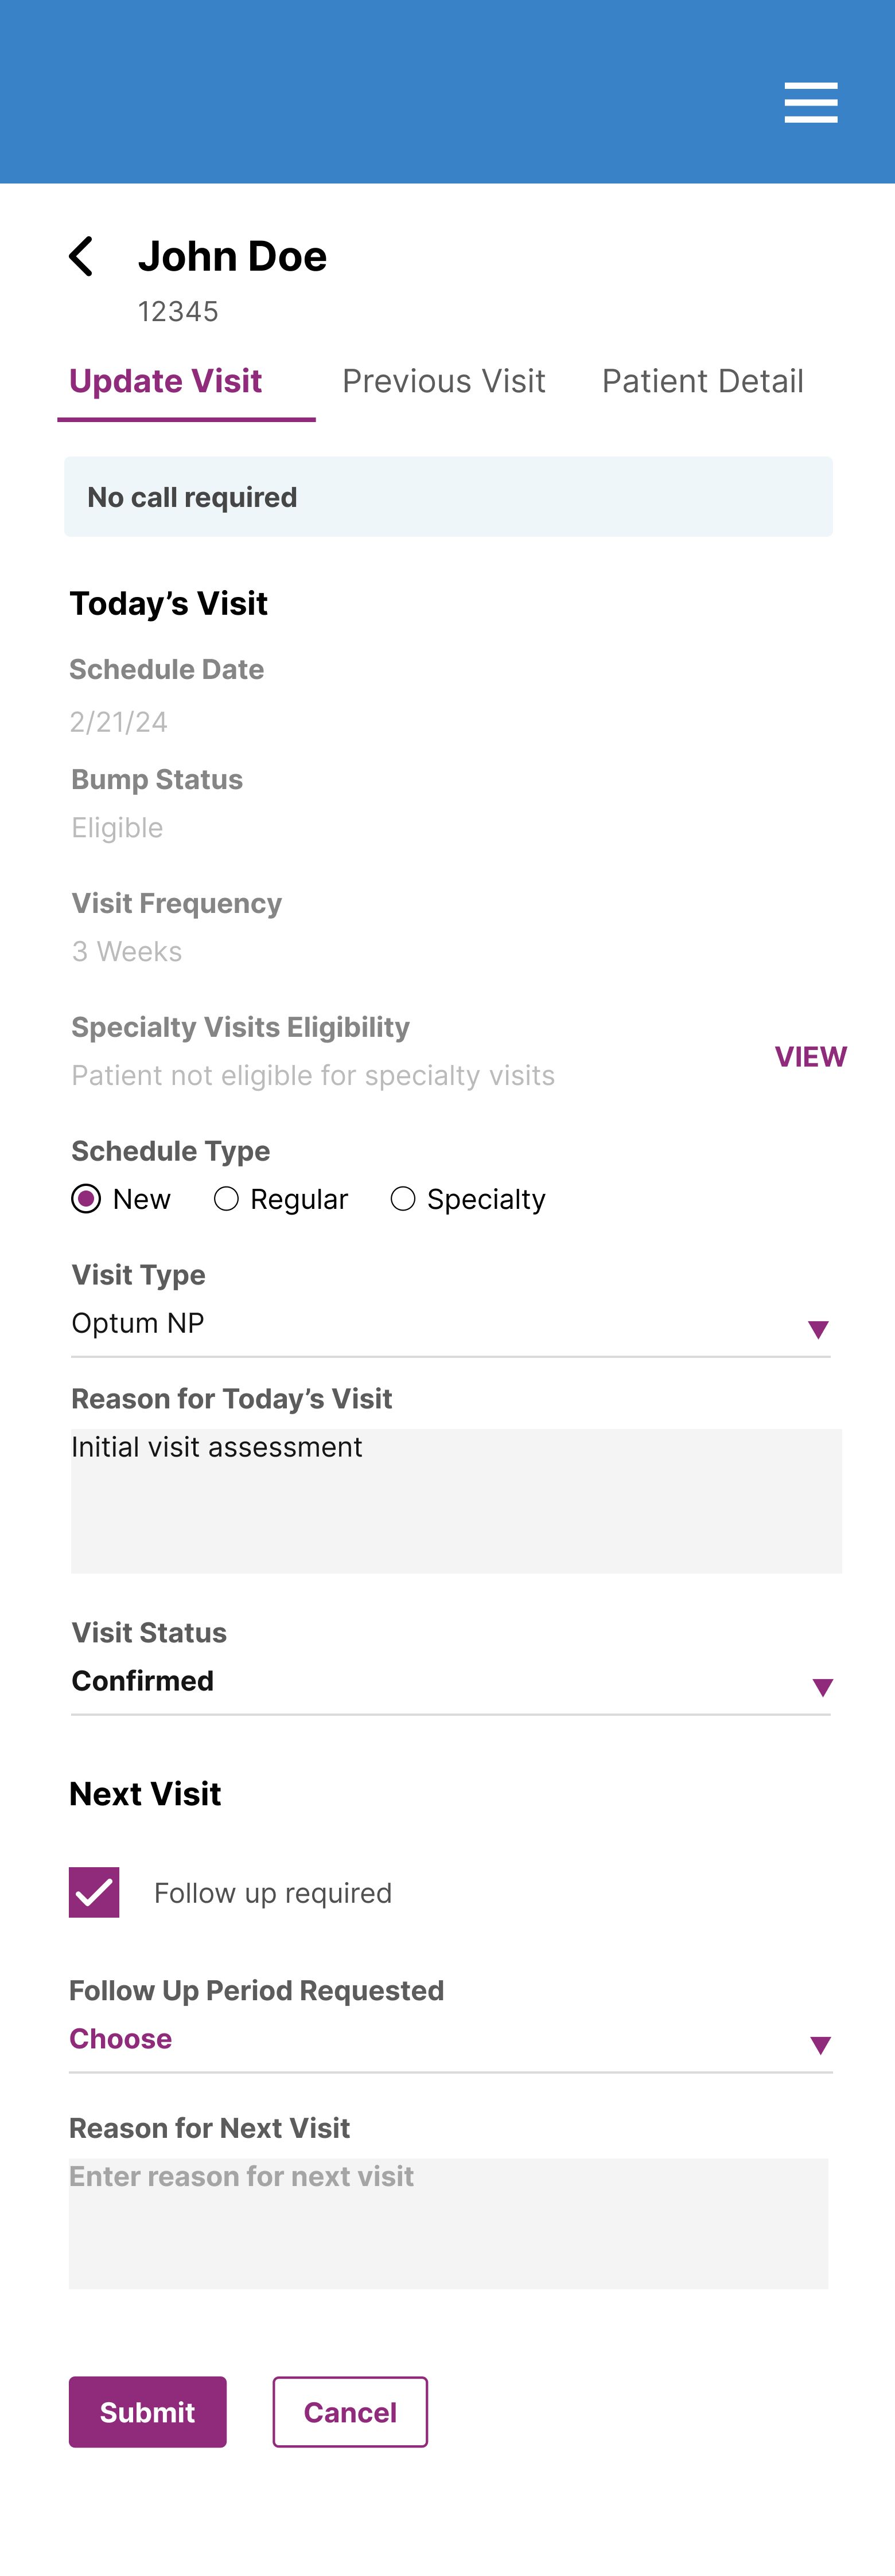View specialty visits eligibility details
The image size is (895, 2576).
click(x=810, y=1057)
